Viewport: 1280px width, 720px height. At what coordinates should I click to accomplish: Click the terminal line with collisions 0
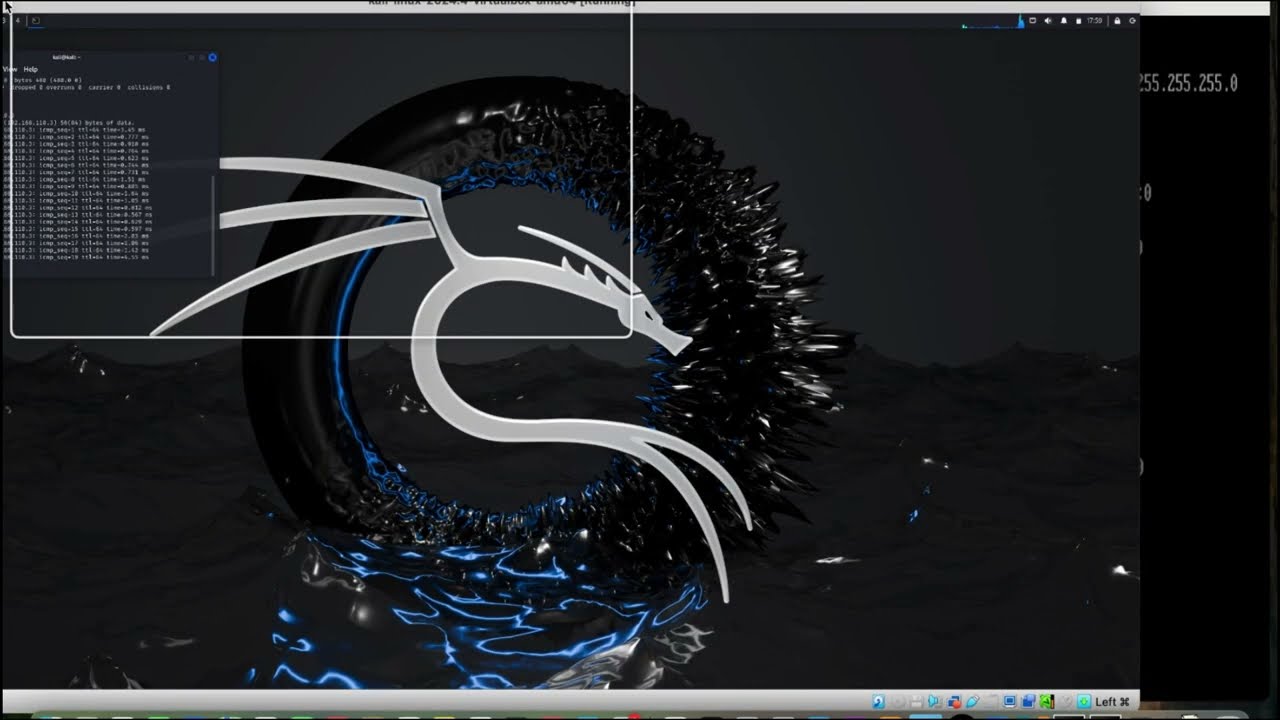pyautogui.click(x=86, y=88)
